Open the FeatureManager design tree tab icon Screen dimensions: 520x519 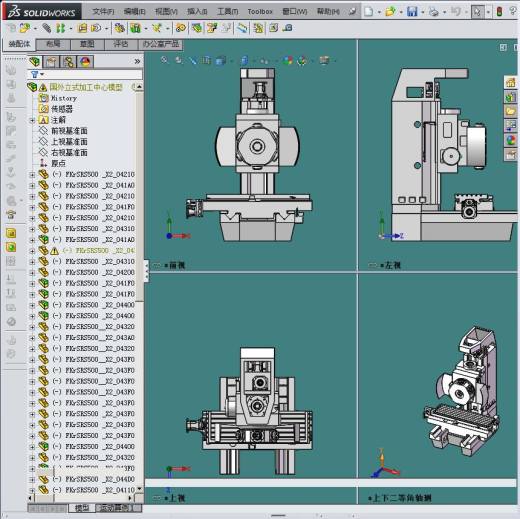coord(35,62)
